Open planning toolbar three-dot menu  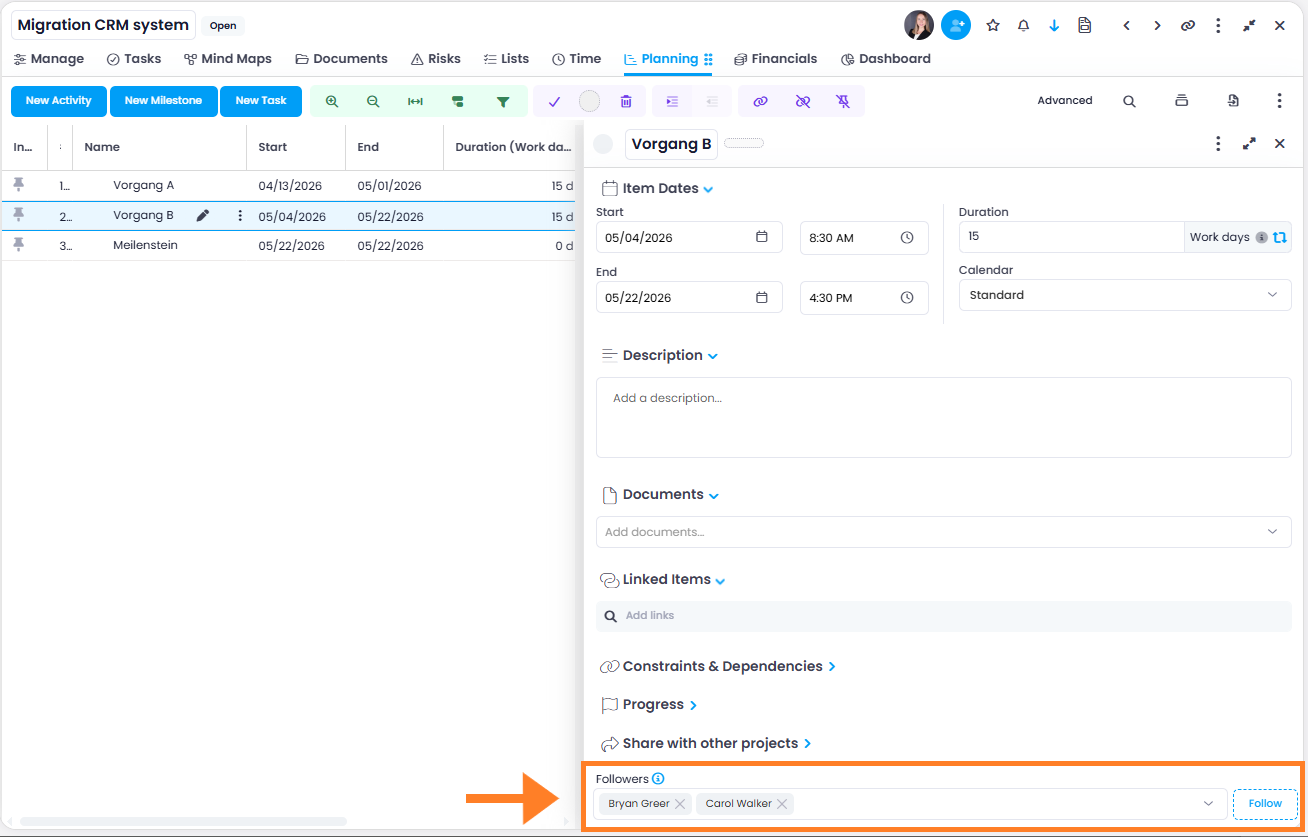point(1279,101)
